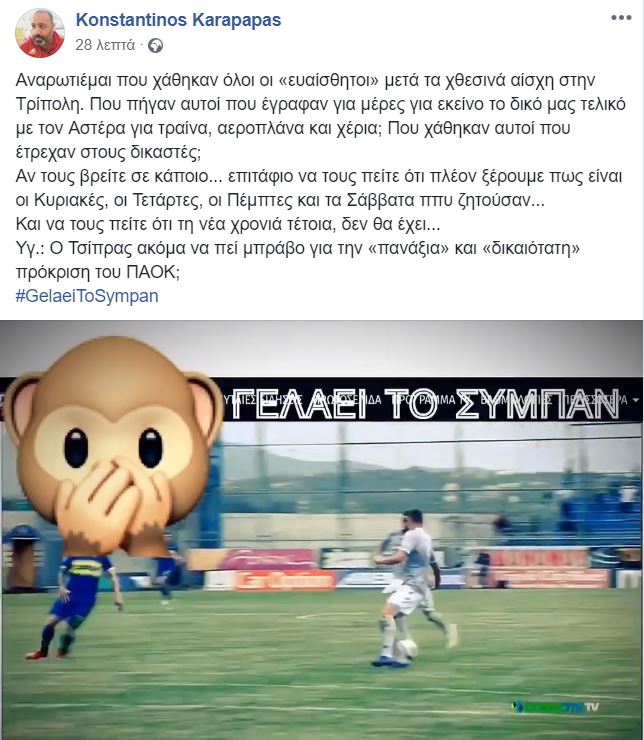Click the monkey emoji covering its mouth
The height and width of the screenshot is (740, 644).
coord(113,445)
